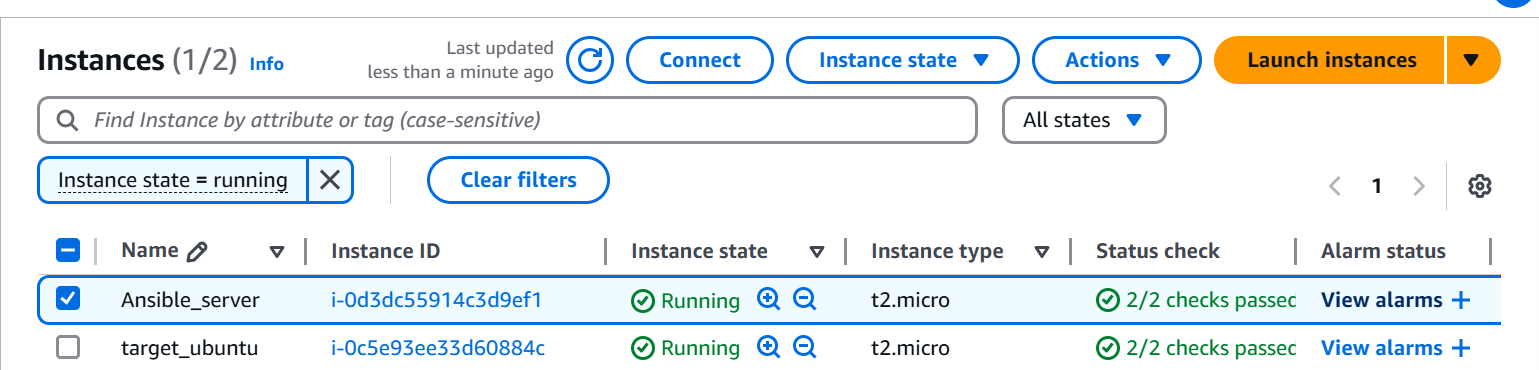Select the target_ubuntu instance checkbox
The height and width of the screenshot is (370, 1539).
tap(68, 347)
